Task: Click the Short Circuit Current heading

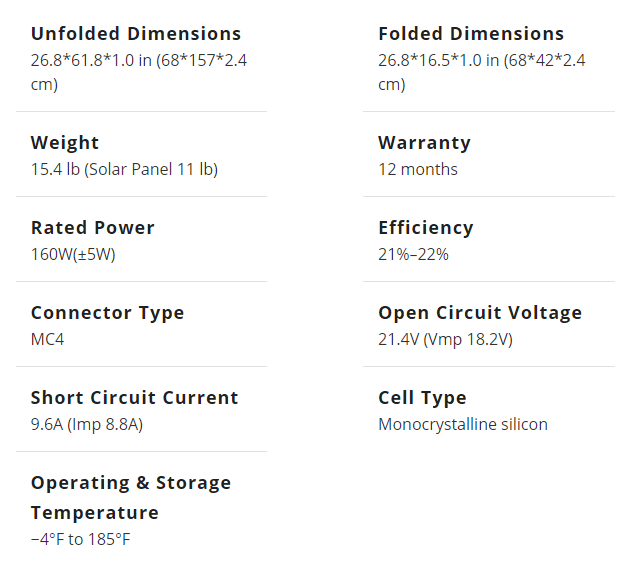Action: (135, 398)
